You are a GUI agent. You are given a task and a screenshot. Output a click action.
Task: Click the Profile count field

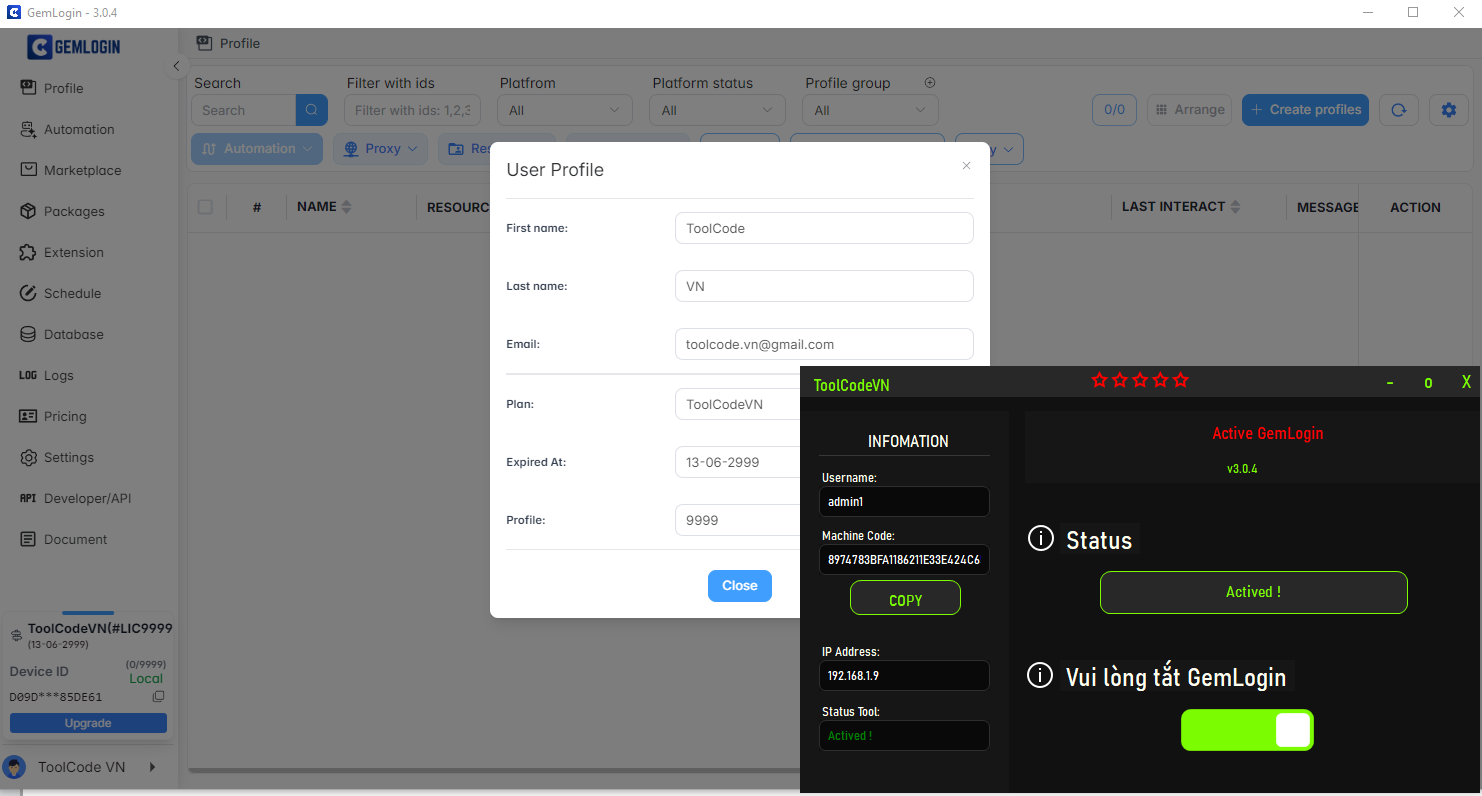point(738,520)
